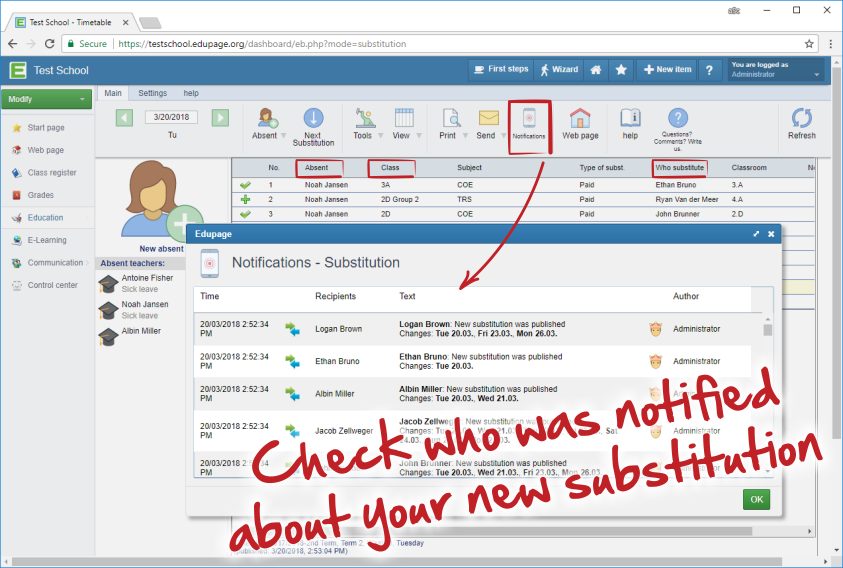Screen dimensions: 843x568
Task: Click the star favorites icon in header
Action: click(621, 70)
